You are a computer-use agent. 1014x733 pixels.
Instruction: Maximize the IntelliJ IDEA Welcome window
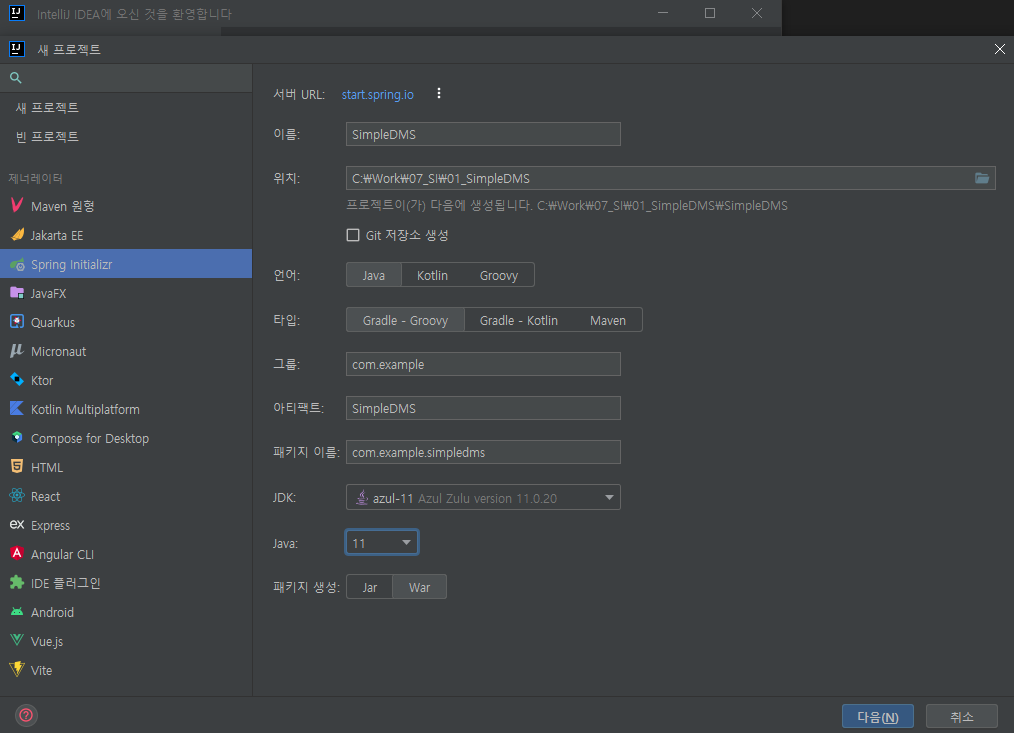709,13
